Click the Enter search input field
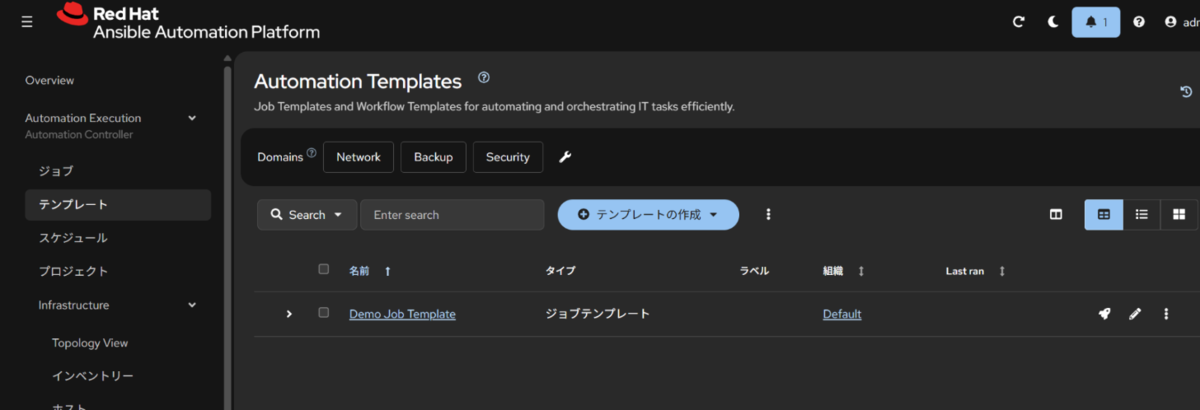The width and height of the screenshot is (1200, 410). click(452, 215)
